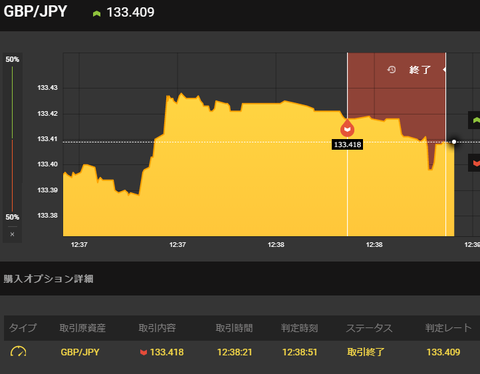
Task: Click the 133.409 current rate in the header
Action: coord(131,13)
